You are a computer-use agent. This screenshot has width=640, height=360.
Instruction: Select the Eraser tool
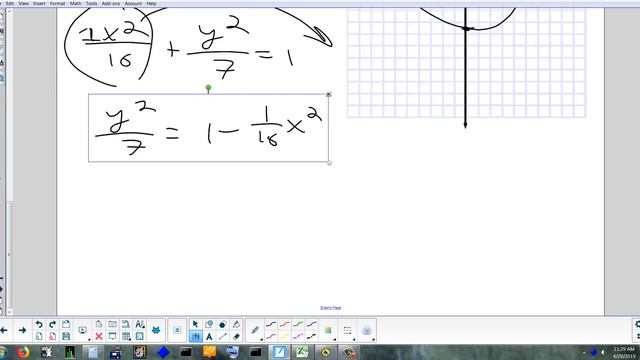coord(236,336)
